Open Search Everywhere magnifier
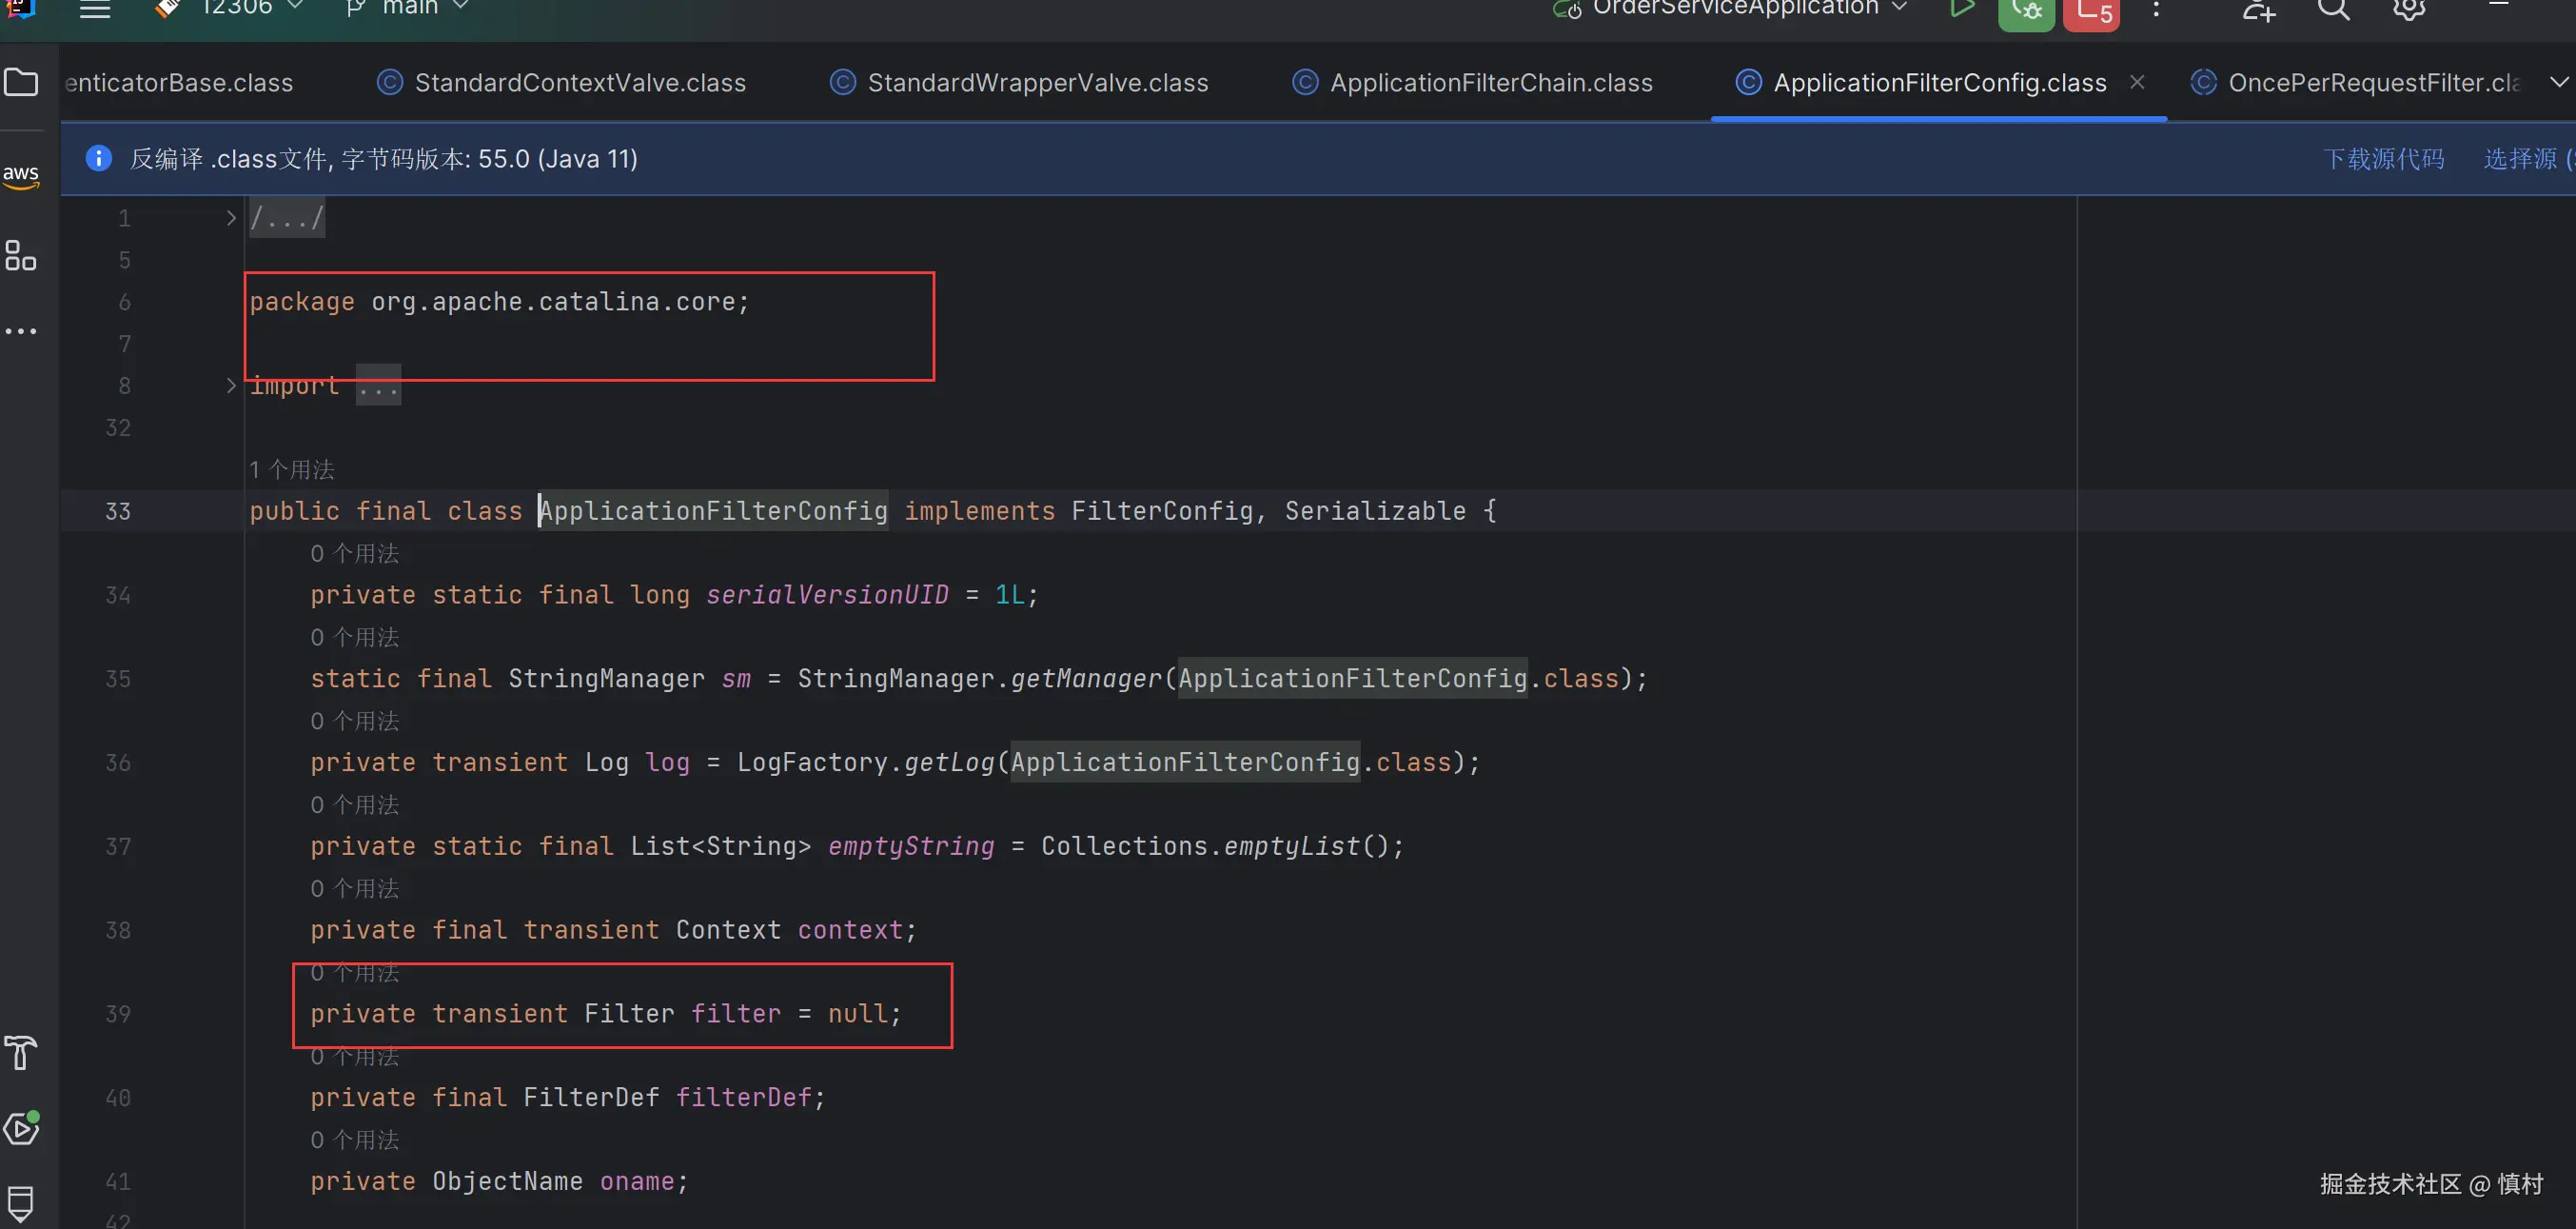This screenshot has height=1229, width=2576. [2333, 10]
